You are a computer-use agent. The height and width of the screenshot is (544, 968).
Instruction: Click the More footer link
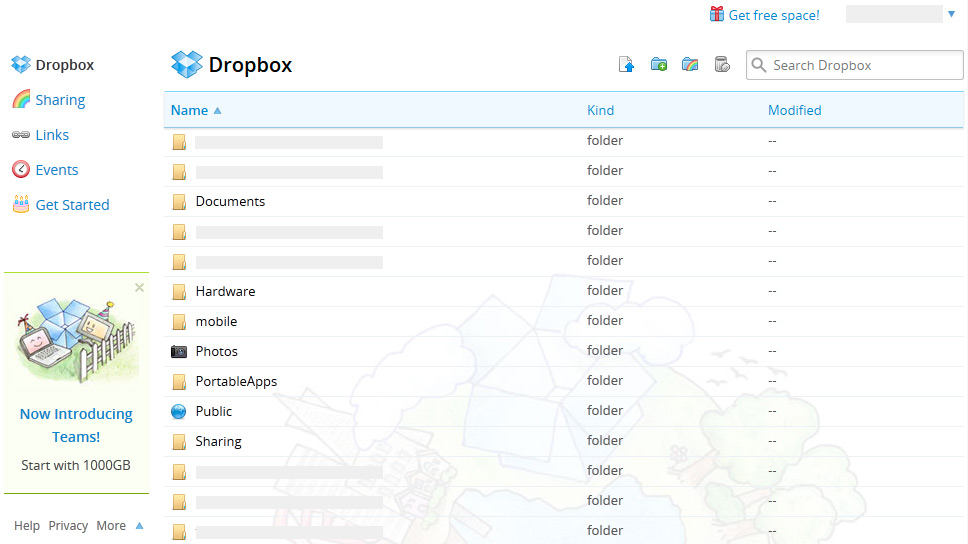click(111, 525)
